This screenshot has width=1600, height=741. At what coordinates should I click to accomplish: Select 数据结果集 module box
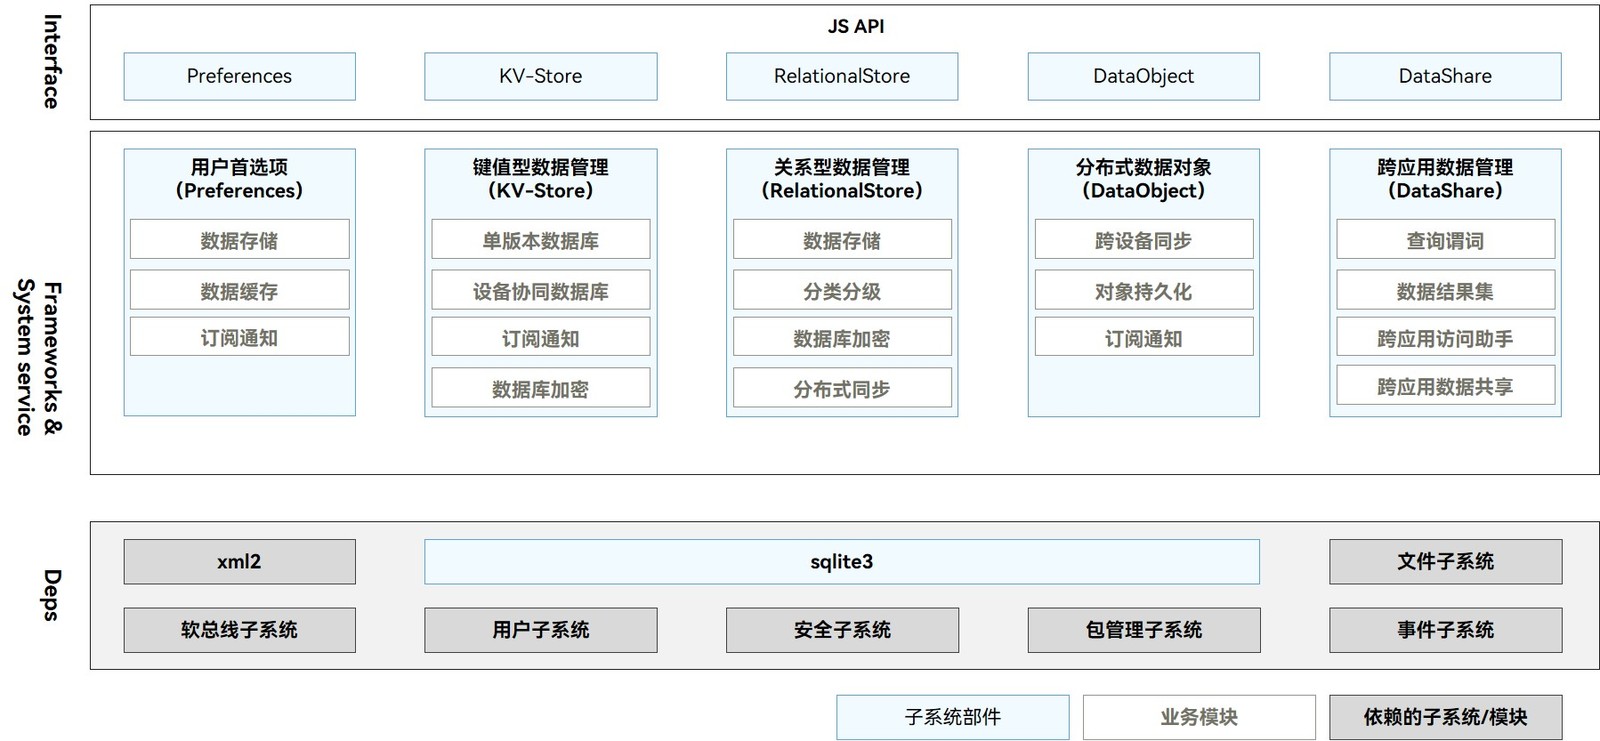click(x=1445, y=290)
